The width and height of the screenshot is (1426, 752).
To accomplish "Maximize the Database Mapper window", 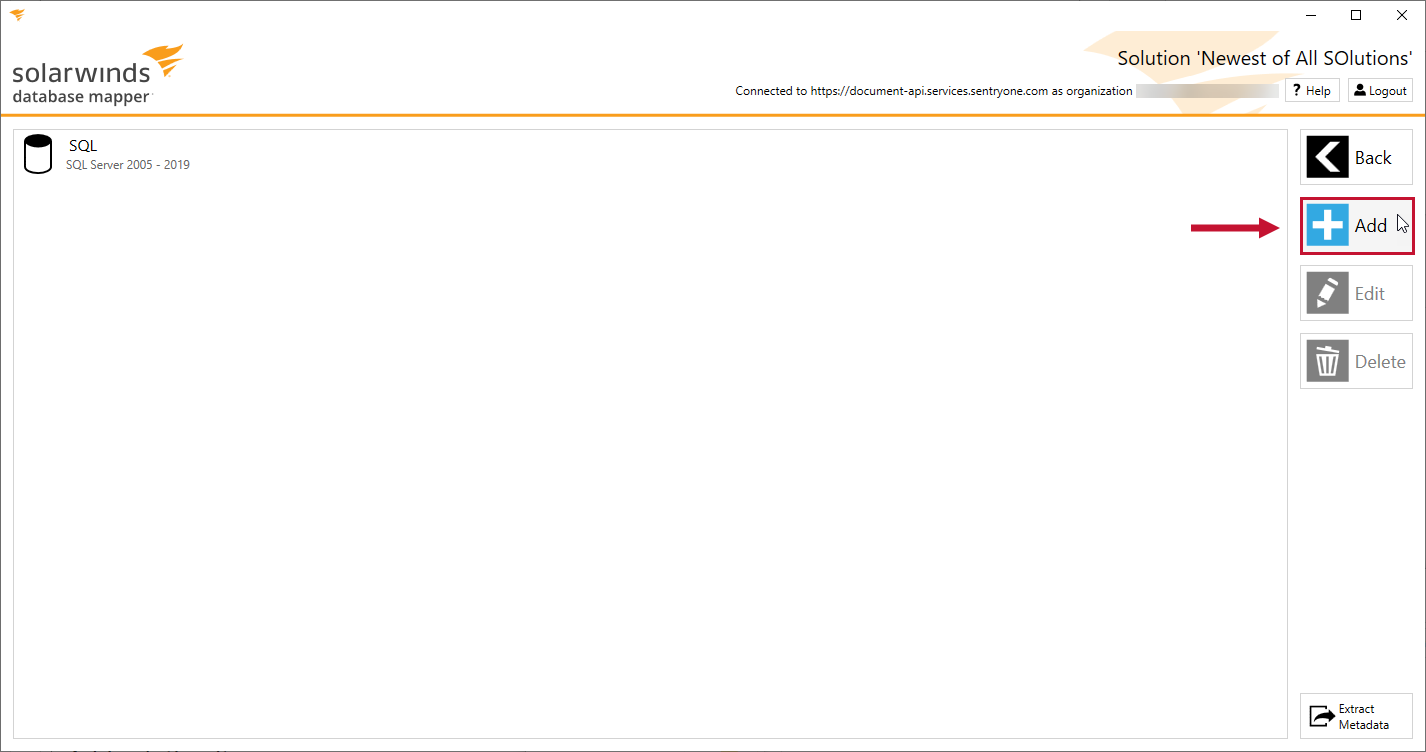I will pyautogui.click(x=1356, y=15).
